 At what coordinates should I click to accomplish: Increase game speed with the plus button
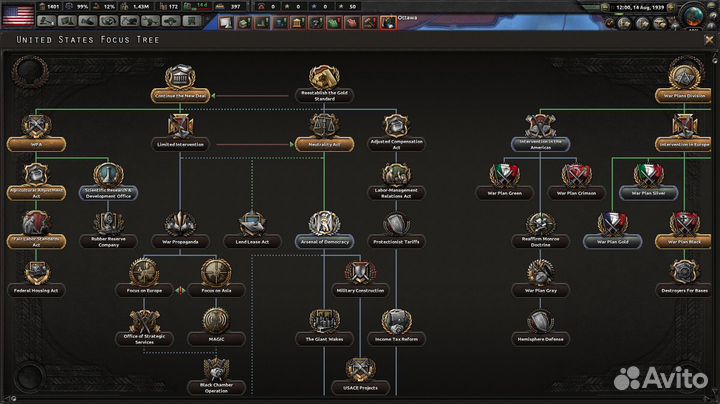point(671,7)
